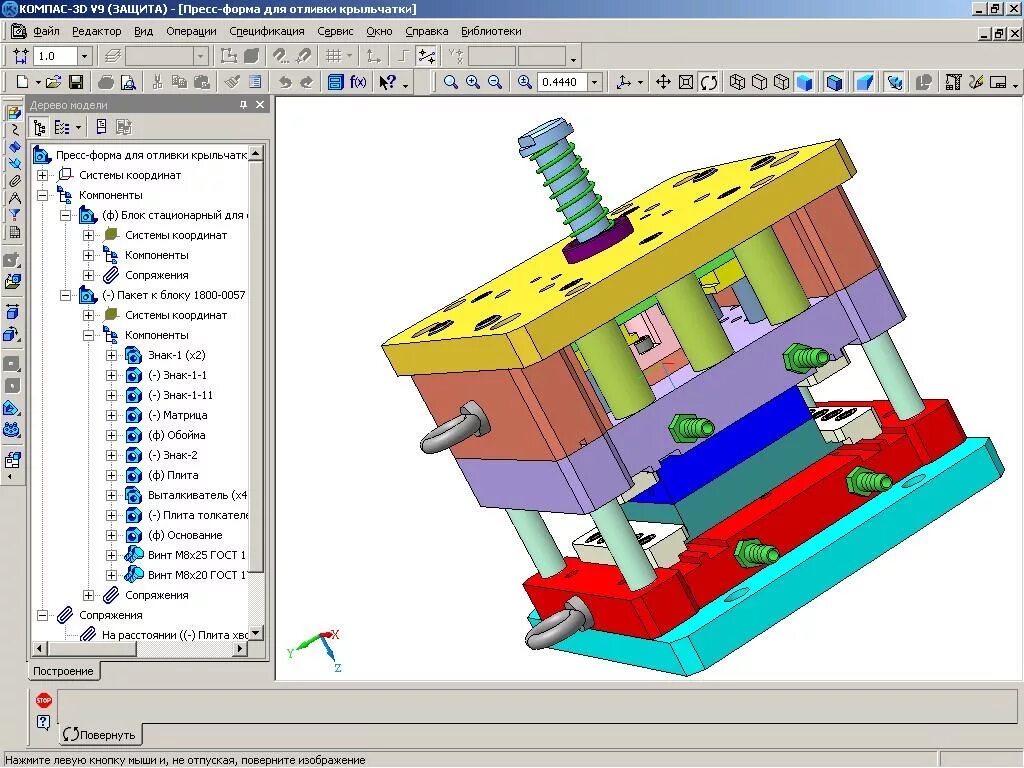The width and height of the screenshot is (1024, 768).
Task: Toggle the Rotate view tool
Action: click(709, 82)
